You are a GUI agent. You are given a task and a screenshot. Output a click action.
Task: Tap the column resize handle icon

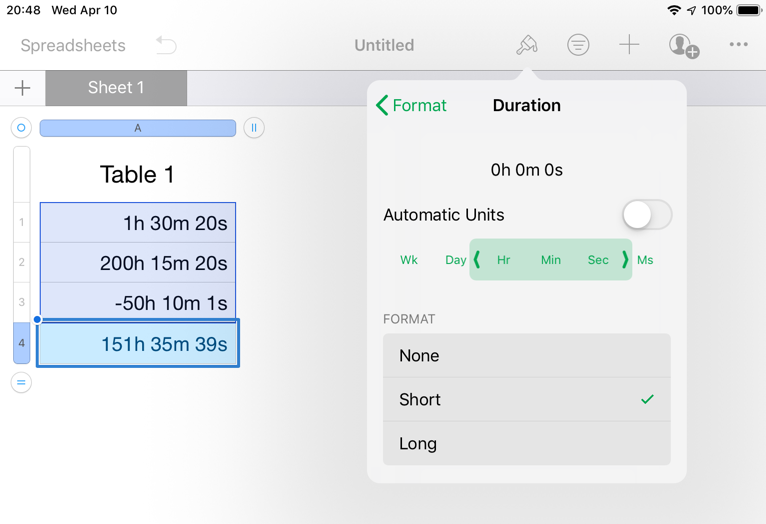(x=254, y=128)
